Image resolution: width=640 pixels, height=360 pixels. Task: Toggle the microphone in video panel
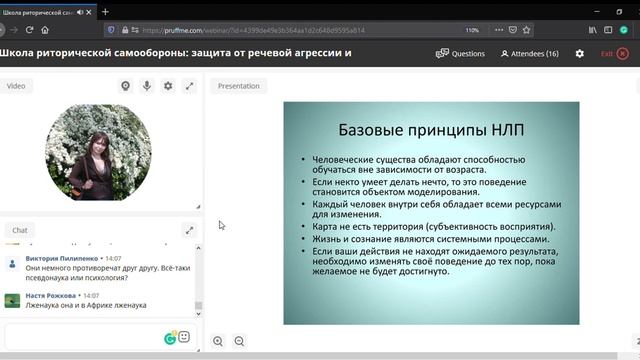coord(147,86)
